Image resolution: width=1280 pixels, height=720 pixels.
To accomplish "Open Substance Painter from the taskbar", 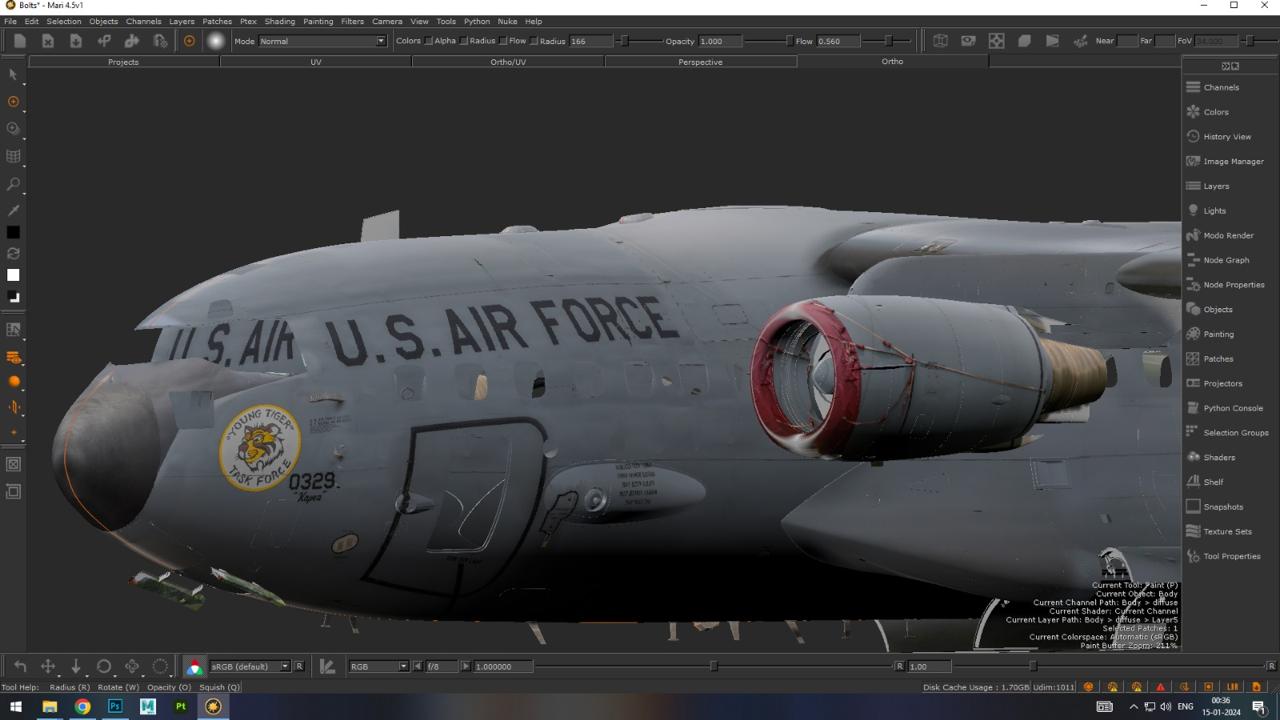I will coord(181,706).
